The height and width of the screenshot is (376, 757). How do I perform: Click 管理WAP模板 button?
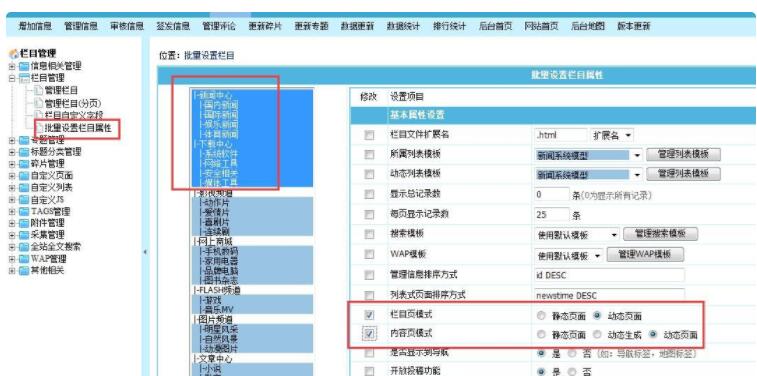[x=645, y=254]
